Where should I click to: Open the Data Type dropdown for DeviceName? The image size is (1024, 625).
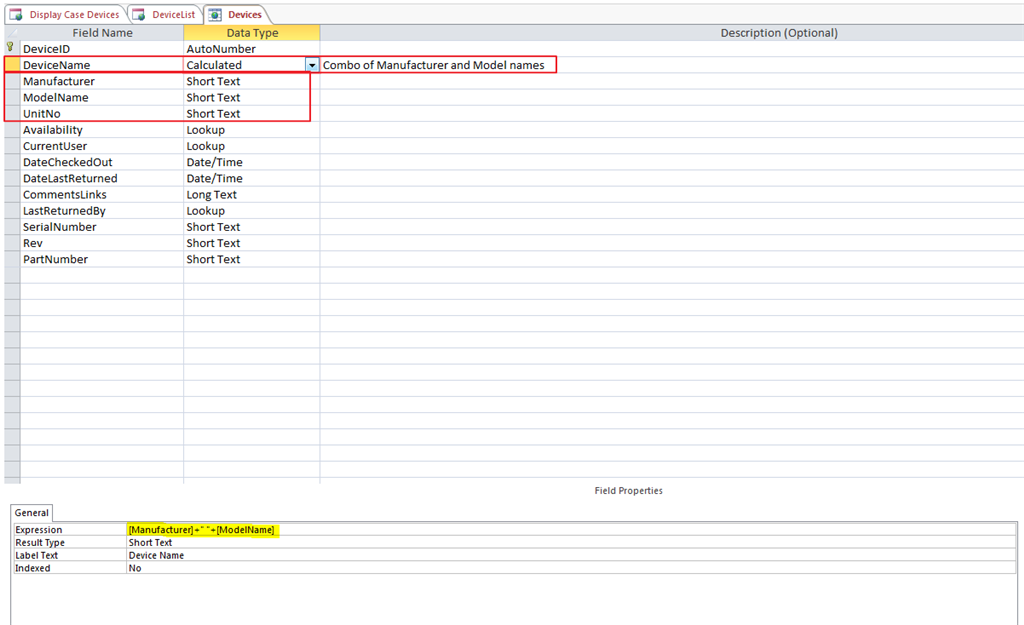tap(312, 65)
